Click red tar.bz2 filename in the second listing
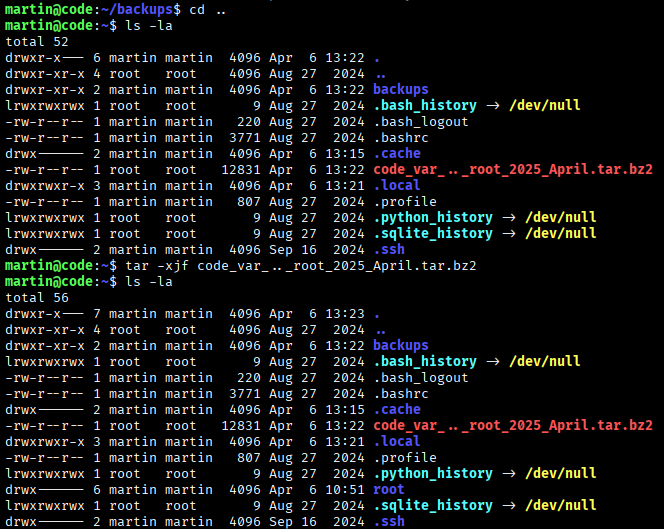664x529 pixels. pyautogui.click(x=513, y=425)
